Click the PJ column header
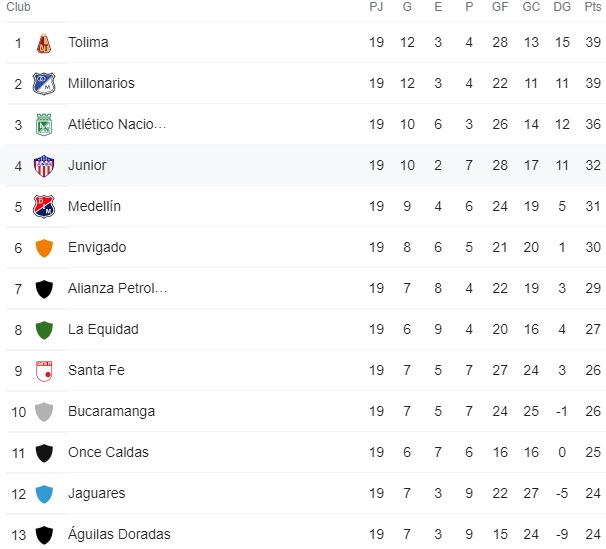The height and width of the screenshot is (549, 606). pyautogui.click(x=376, y=7)
